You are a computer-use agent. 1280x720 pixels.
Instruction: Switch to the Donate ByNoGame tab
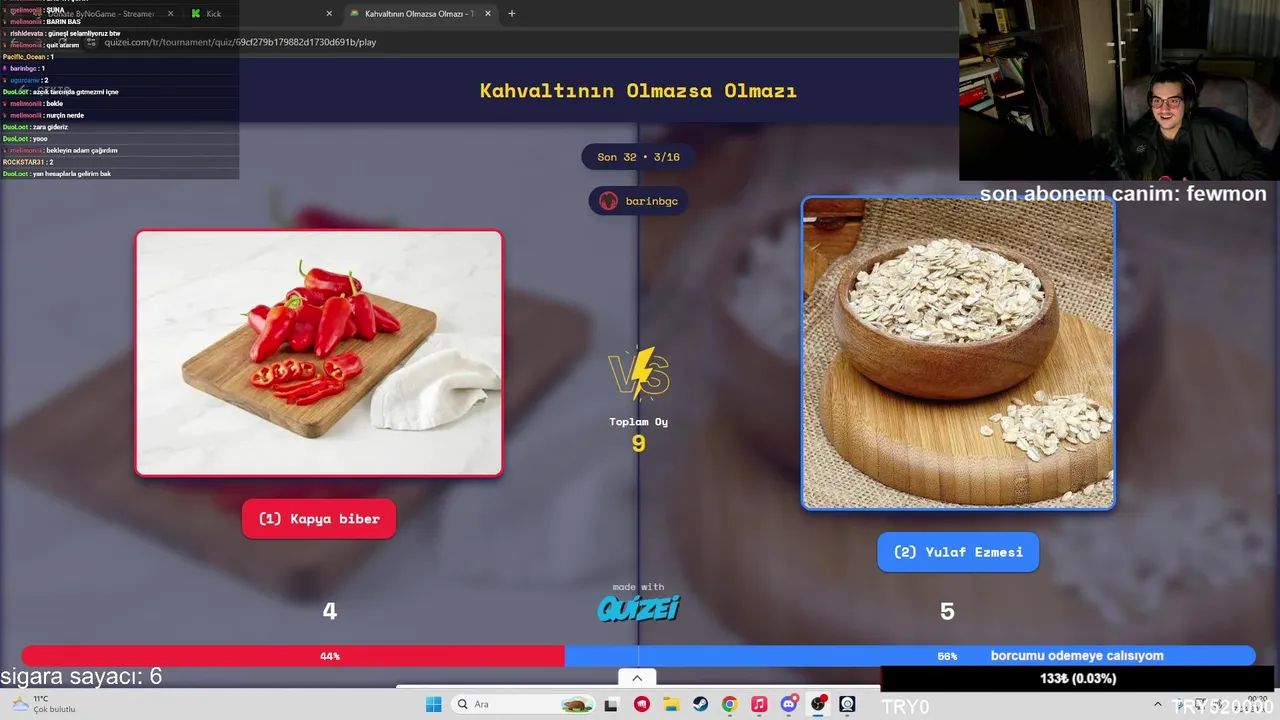[x=100, y=14]
